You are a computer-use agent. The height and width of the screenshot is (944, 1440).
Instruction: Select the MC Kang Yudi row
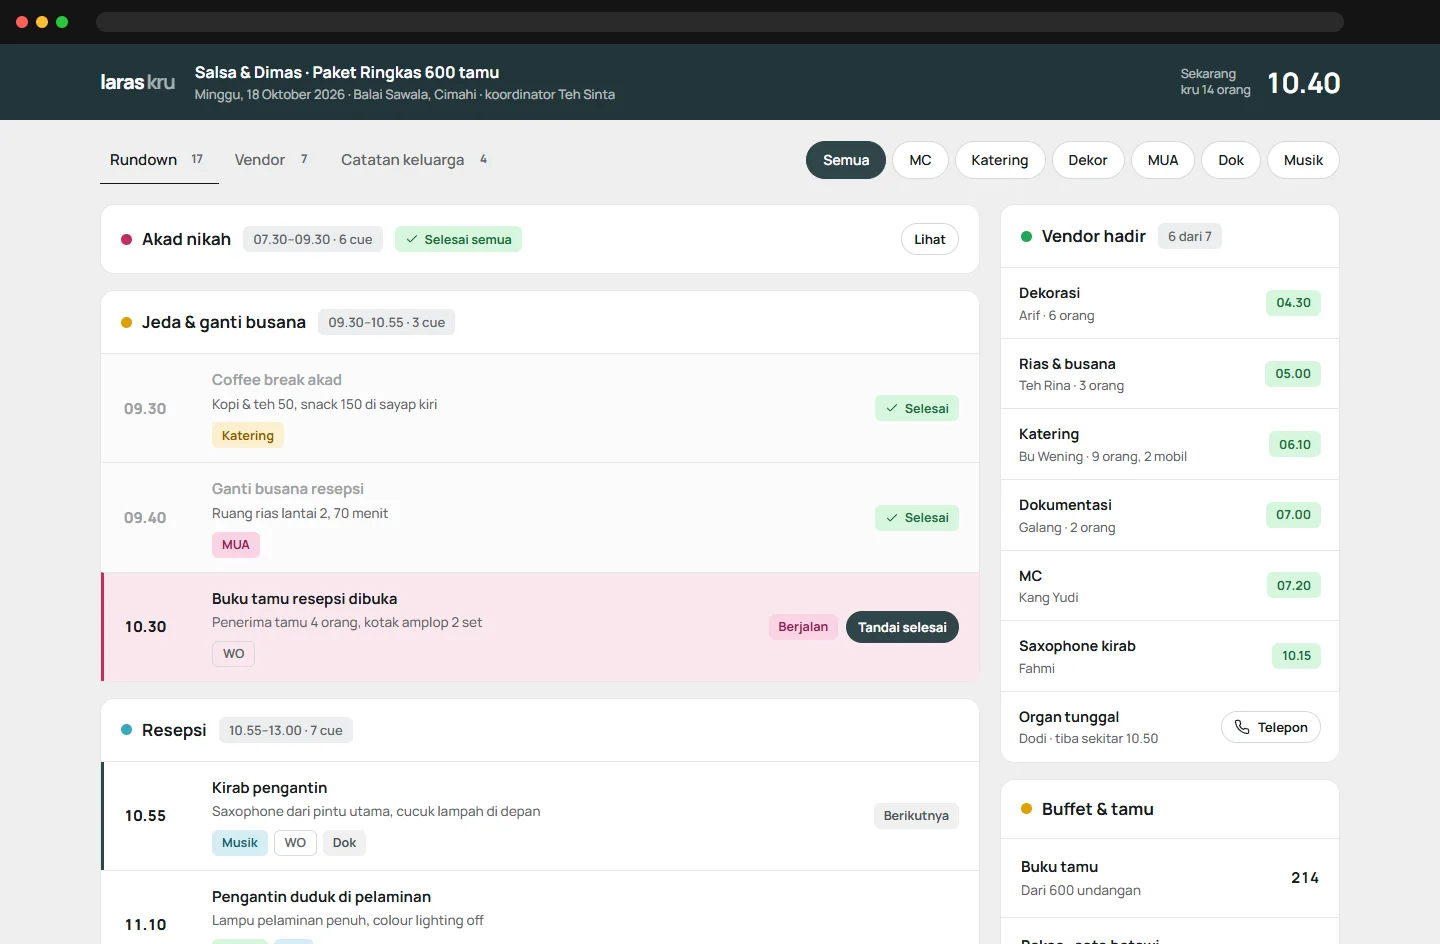(x=1170, y=586)
